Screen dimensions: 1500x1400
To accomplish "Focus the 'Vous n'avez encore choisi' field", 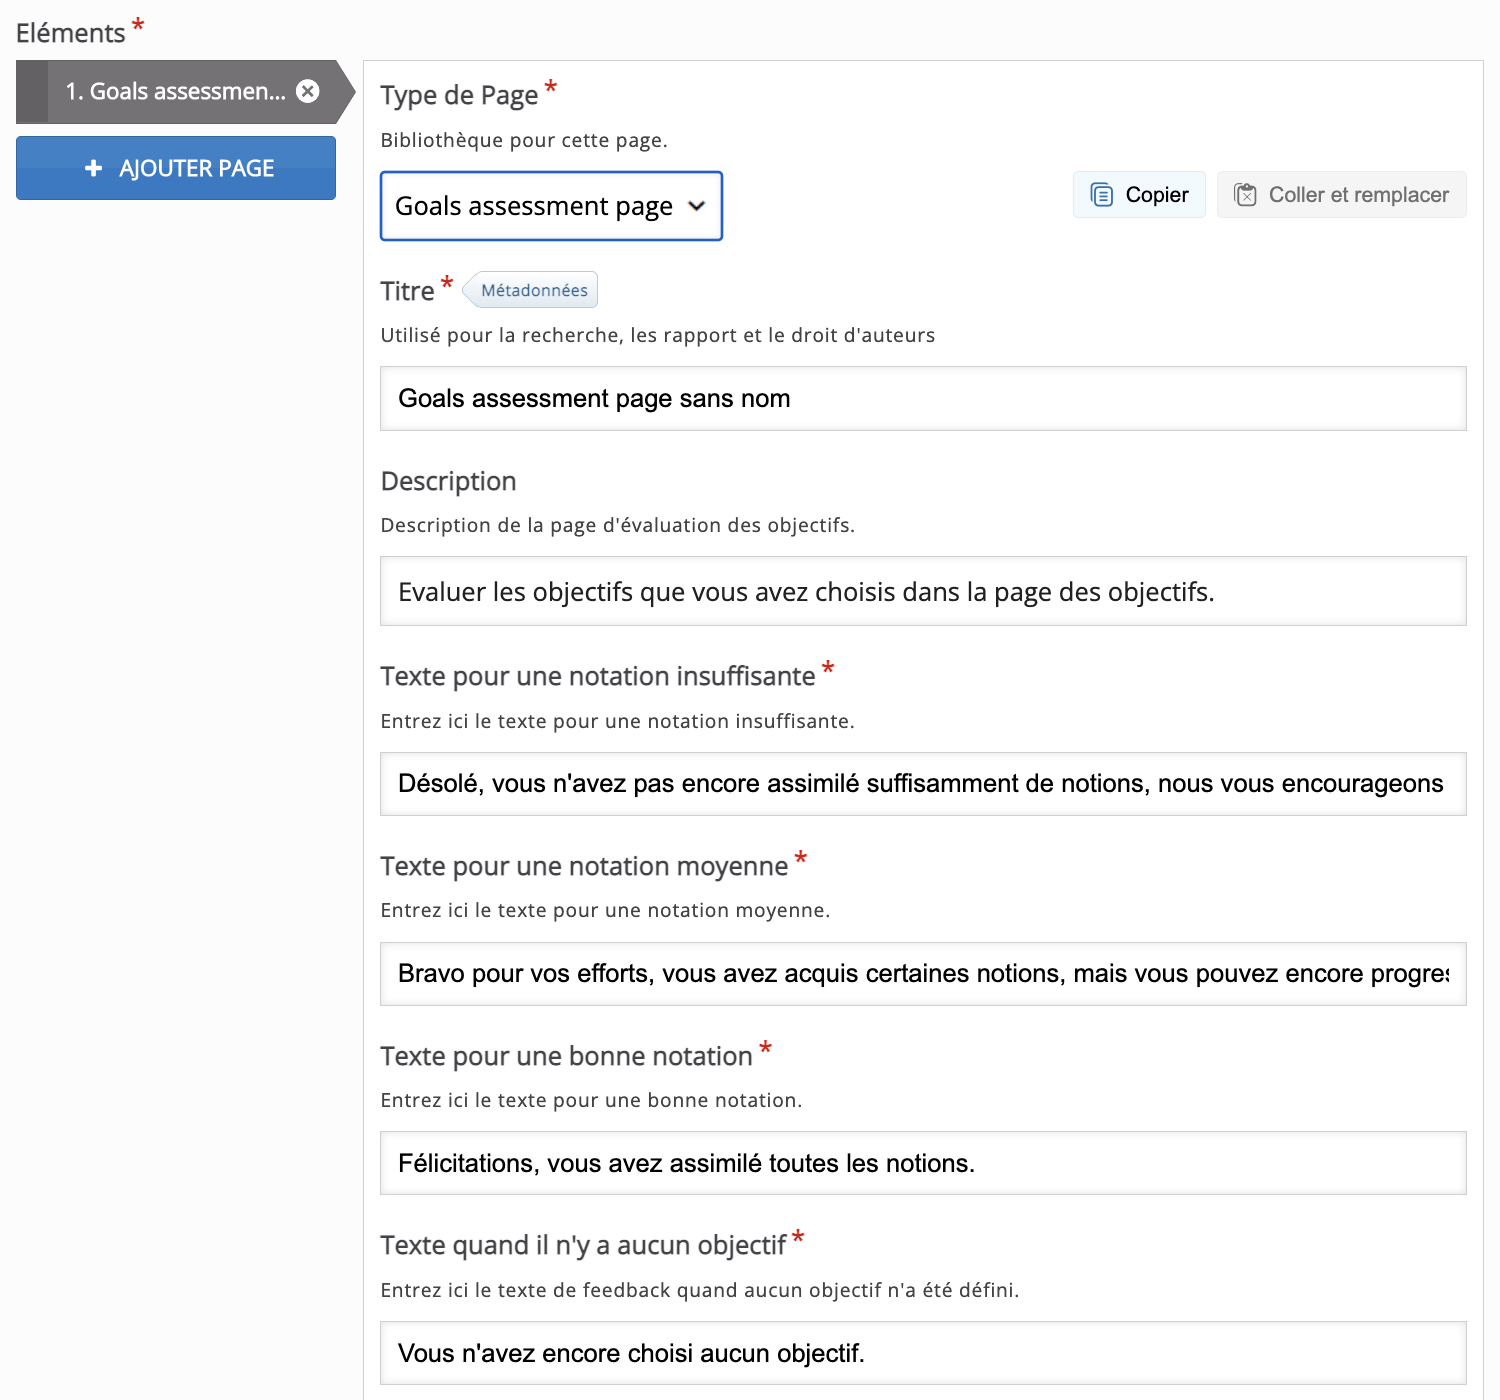I will (x=922, y=1353).
